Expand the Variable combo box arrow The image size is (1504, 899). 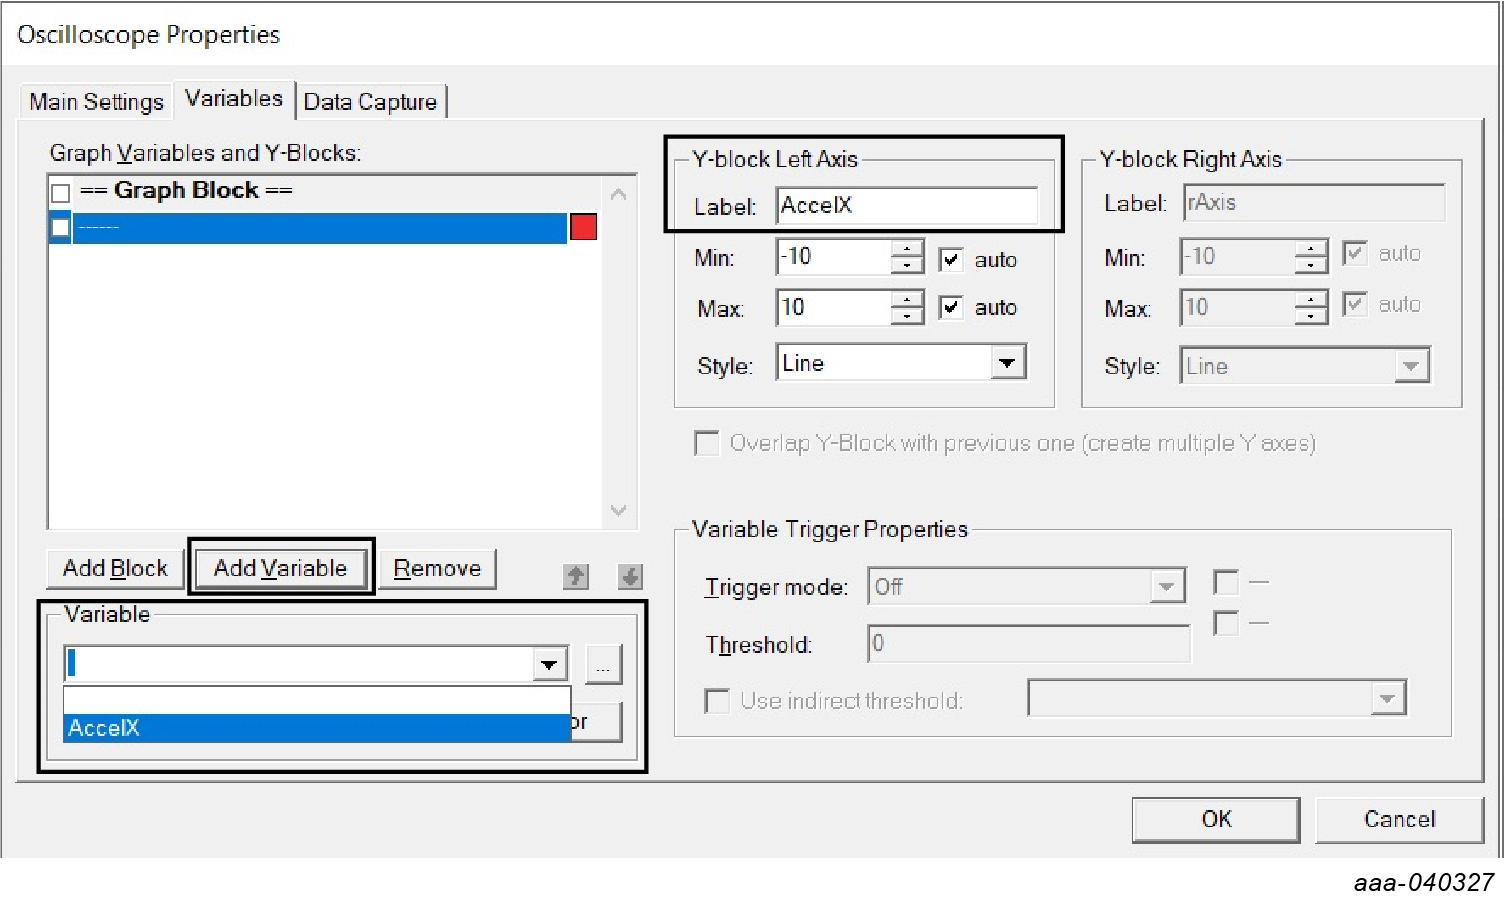(549, 664)
